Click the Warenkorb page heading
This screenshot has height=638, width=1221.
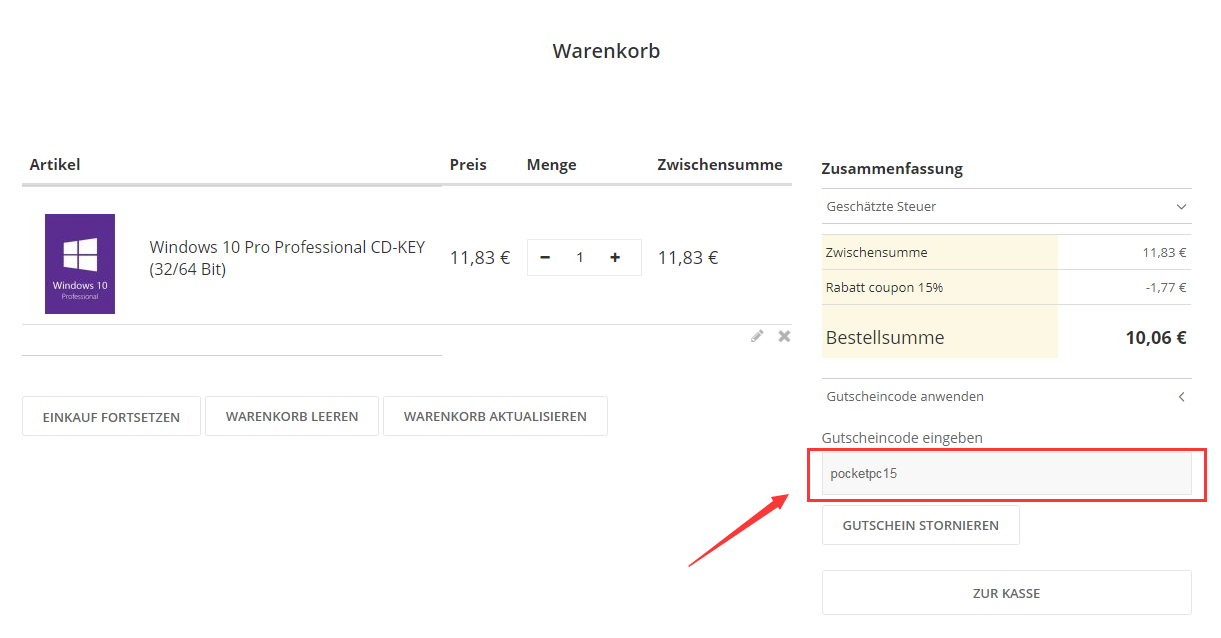point(606,51)
